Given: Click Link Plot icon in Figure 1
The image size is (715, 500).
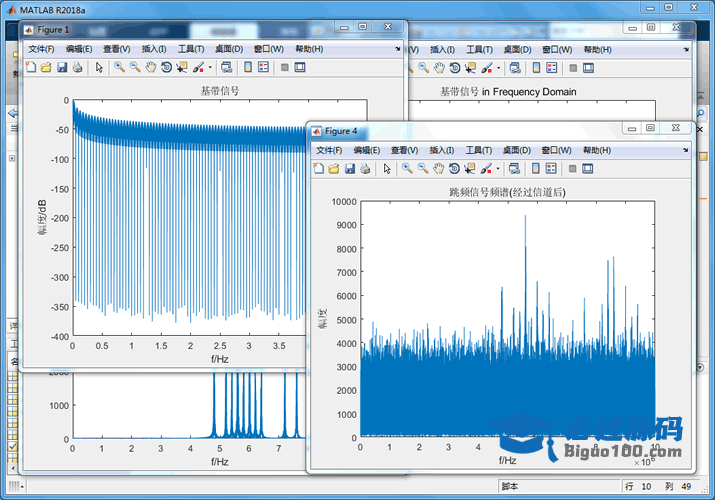Looking at the screenshot, I should click(227, 67).
